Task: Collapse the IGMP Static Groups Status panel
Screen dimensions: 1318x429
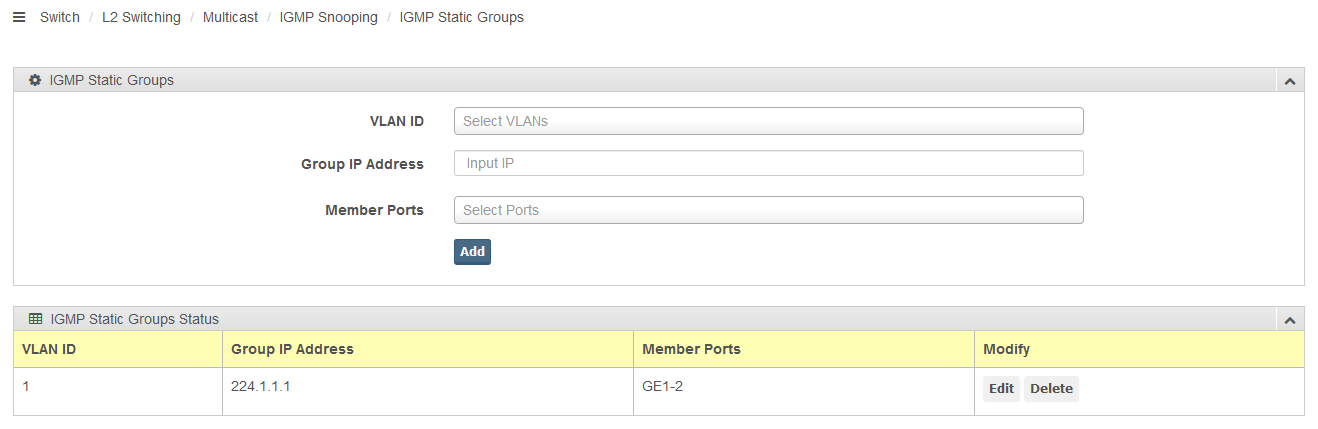Action: [x=1289, y=320]
